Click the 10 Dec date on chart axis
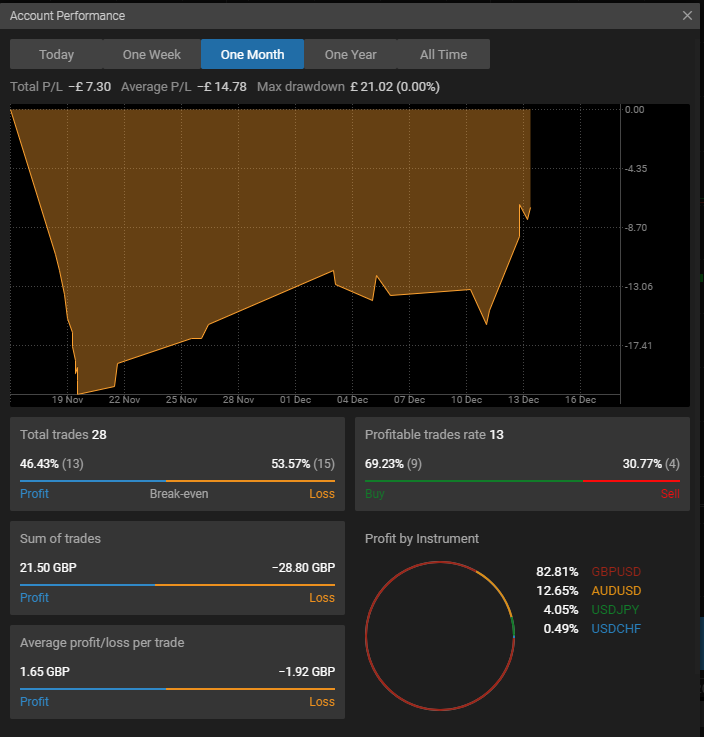The height and width of the screenshot is (737, 704). tap(466, 400)
